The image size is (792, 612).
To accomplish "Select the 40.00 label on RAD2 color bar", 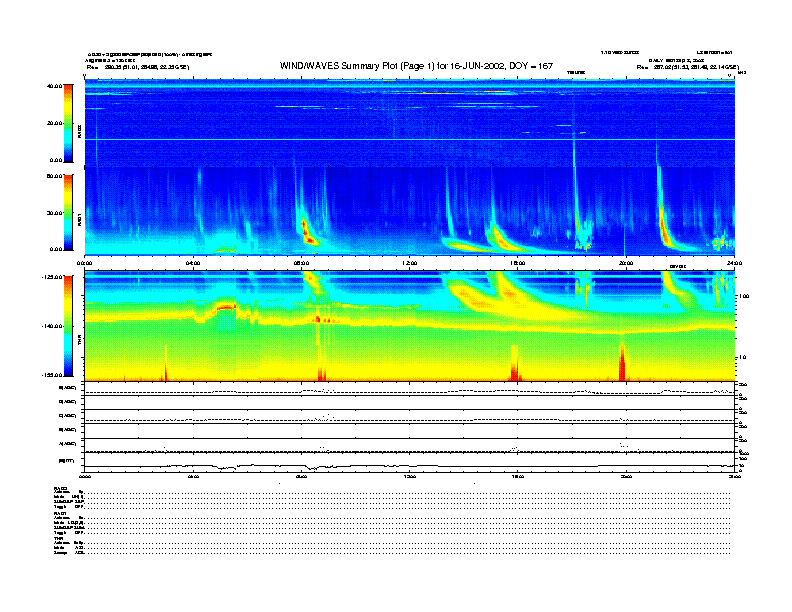I will click(54, 86).
